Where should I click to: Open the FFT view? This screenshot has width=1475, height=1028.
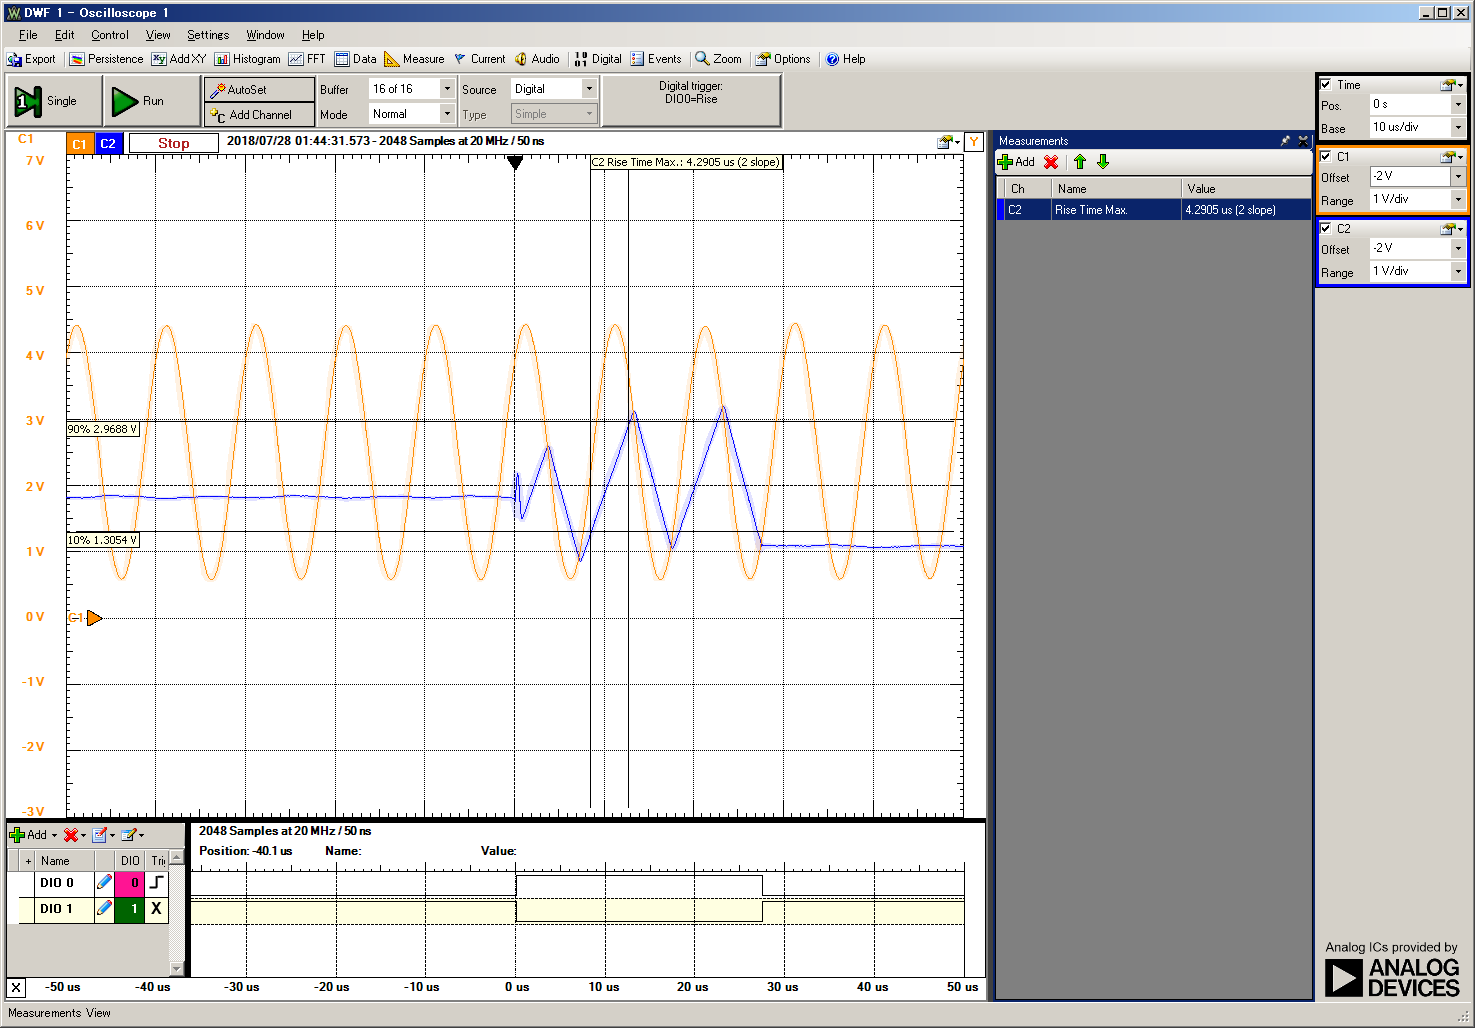(x=307, y=59)
